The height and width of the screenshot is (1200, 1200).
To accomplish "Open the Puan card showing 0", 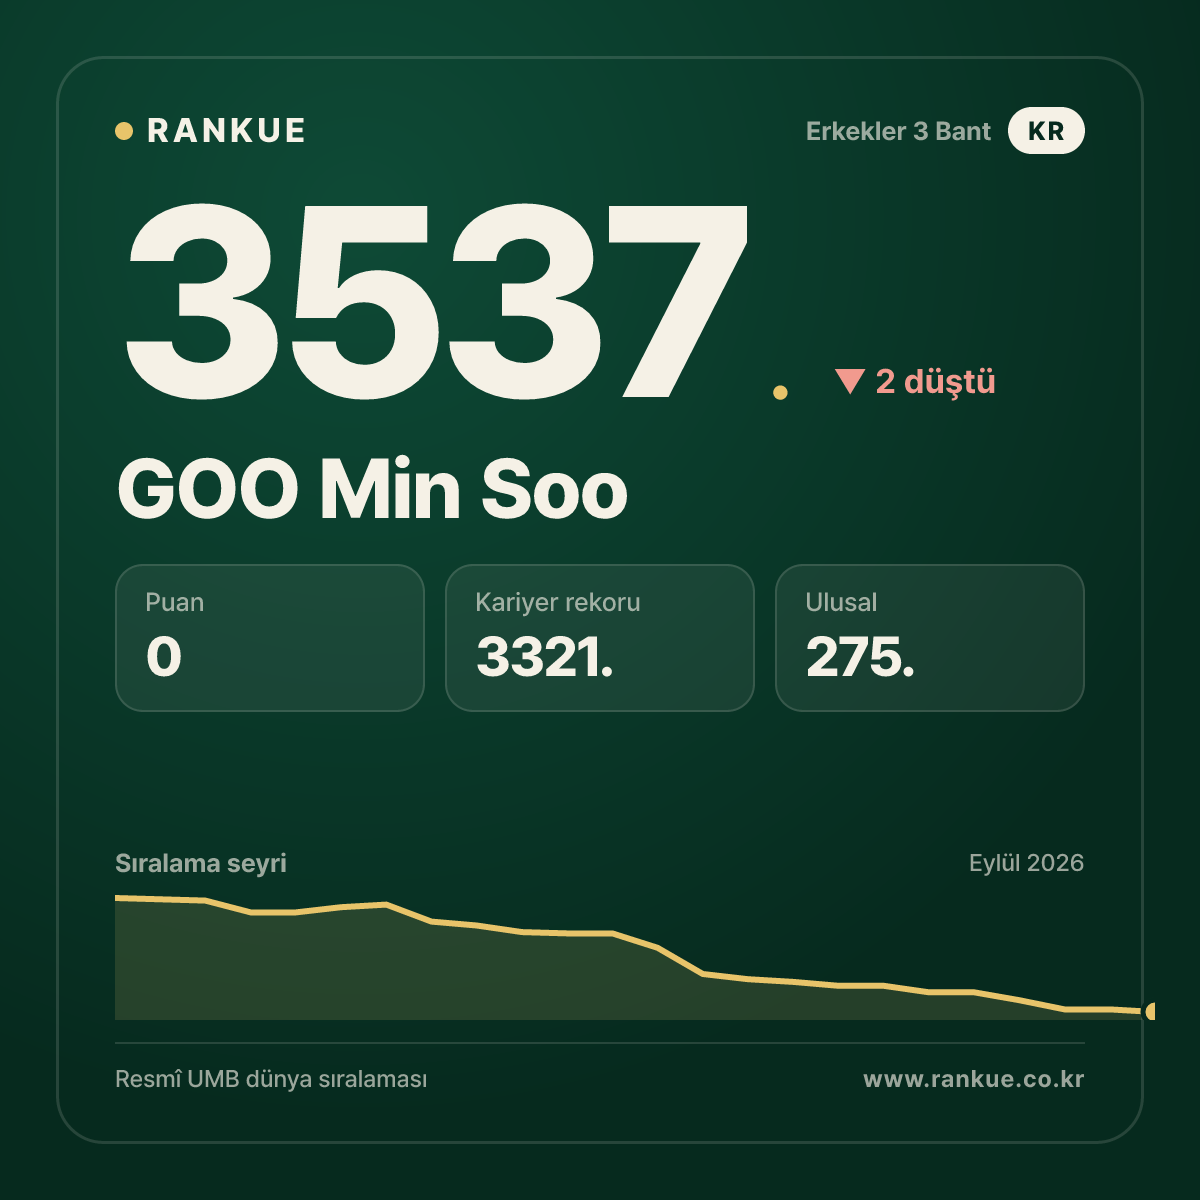I will pos(270,638).
